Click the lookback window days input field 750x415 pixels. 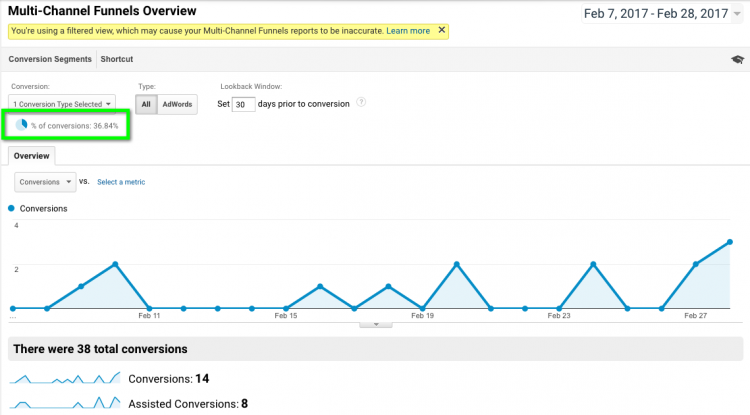point(243,104)
